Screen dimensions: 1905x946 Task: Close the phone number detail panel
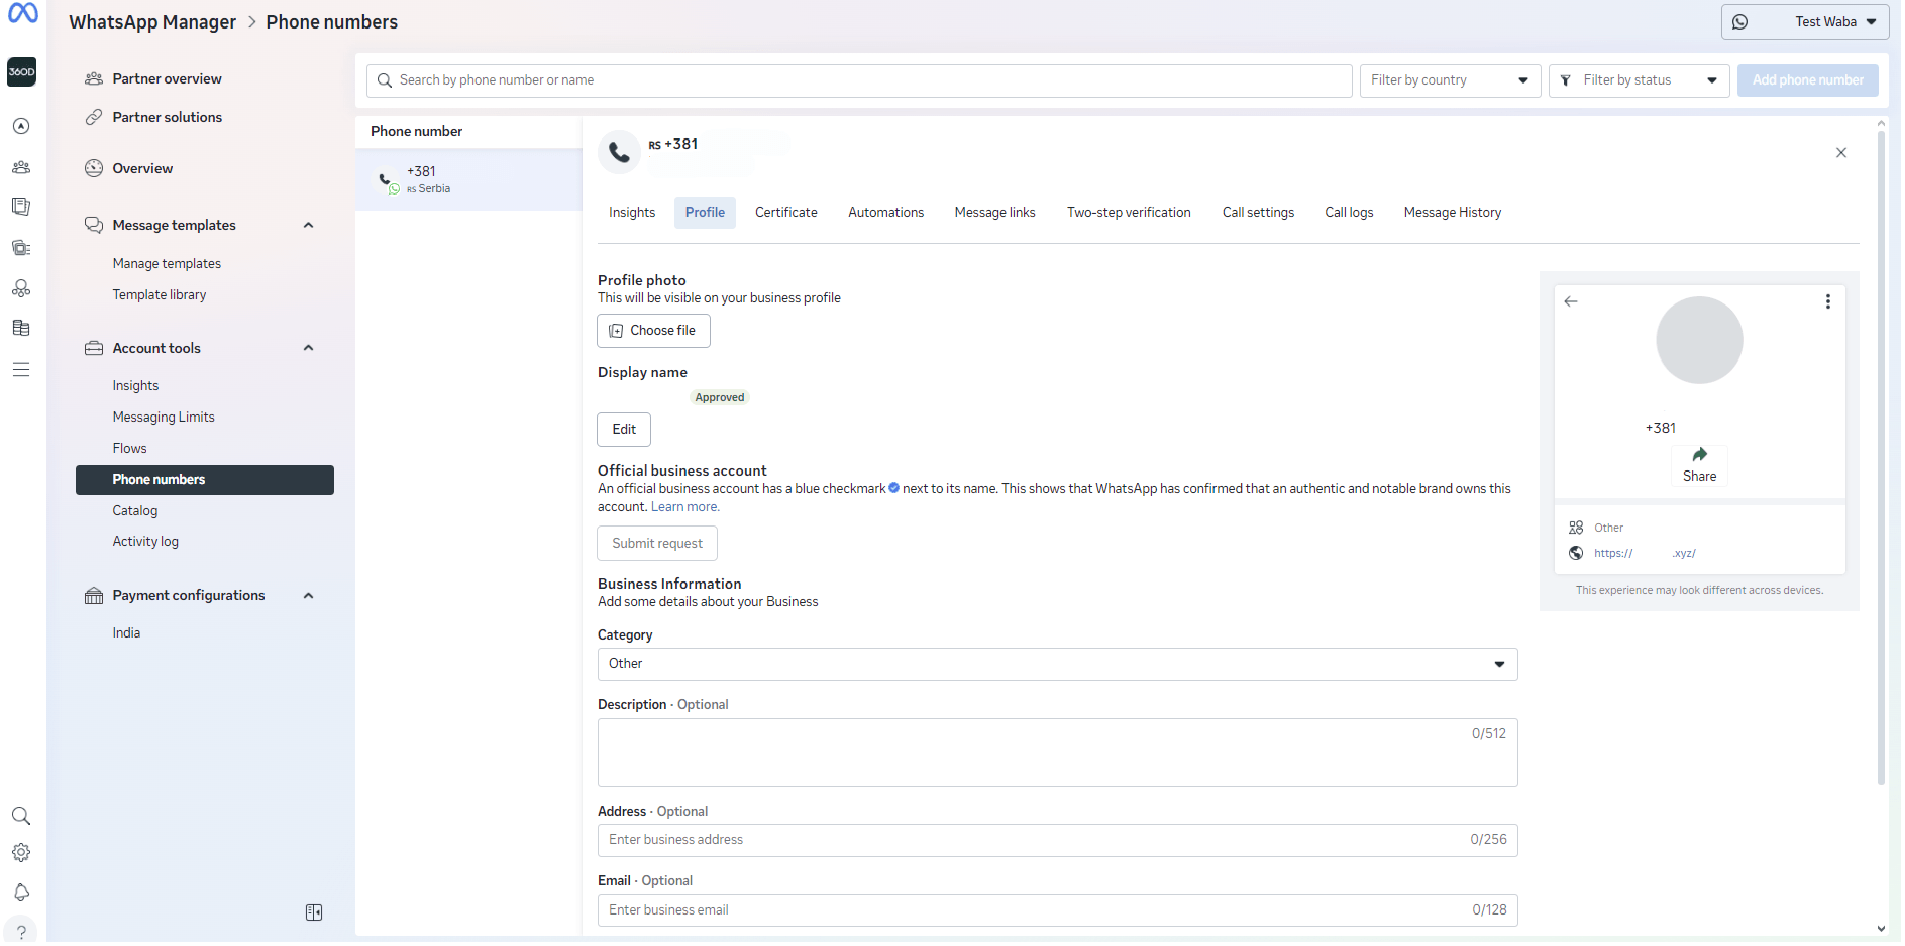(x=1841, y=153)
